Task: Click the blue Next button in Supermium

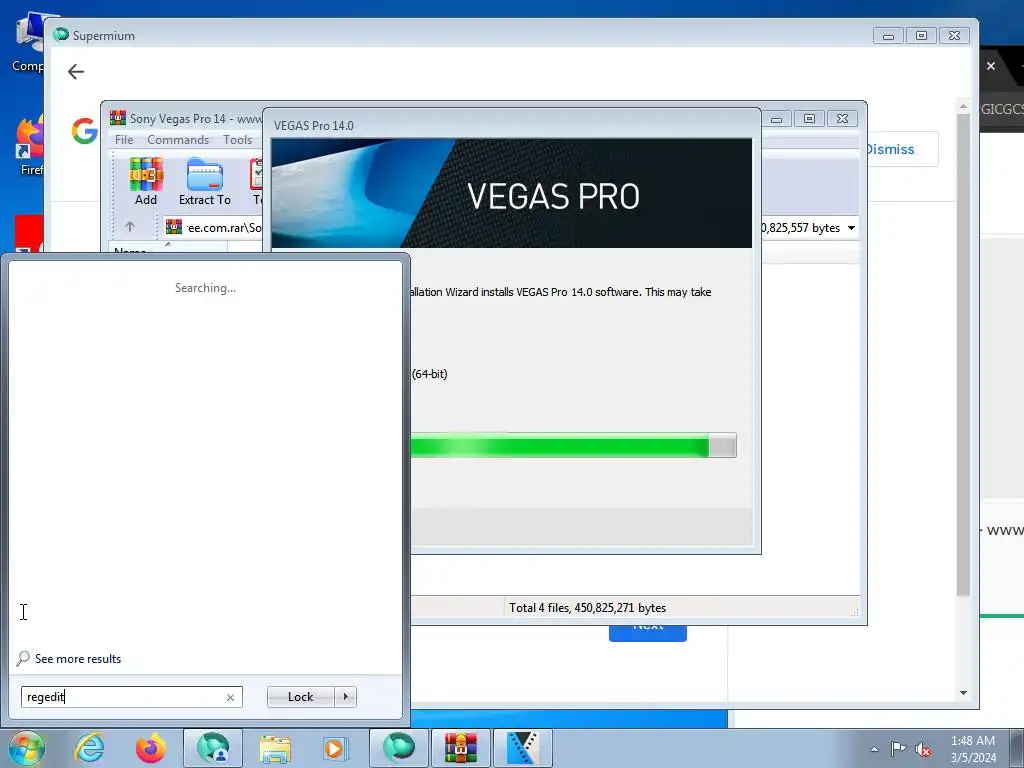Action: coord(647,633)
